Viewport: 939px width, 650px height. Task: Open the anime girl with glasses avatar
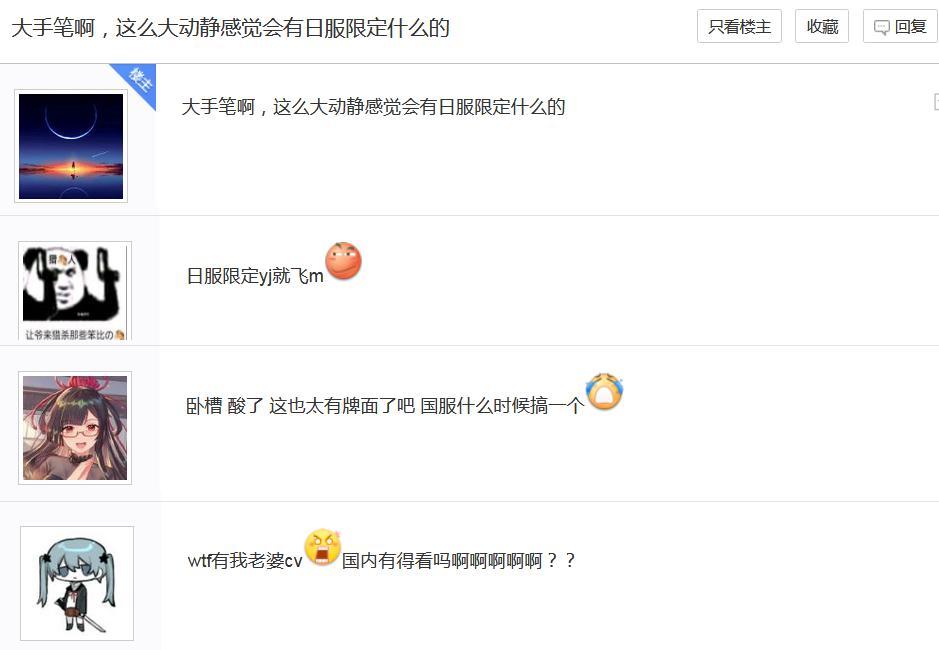click(75, 428)
